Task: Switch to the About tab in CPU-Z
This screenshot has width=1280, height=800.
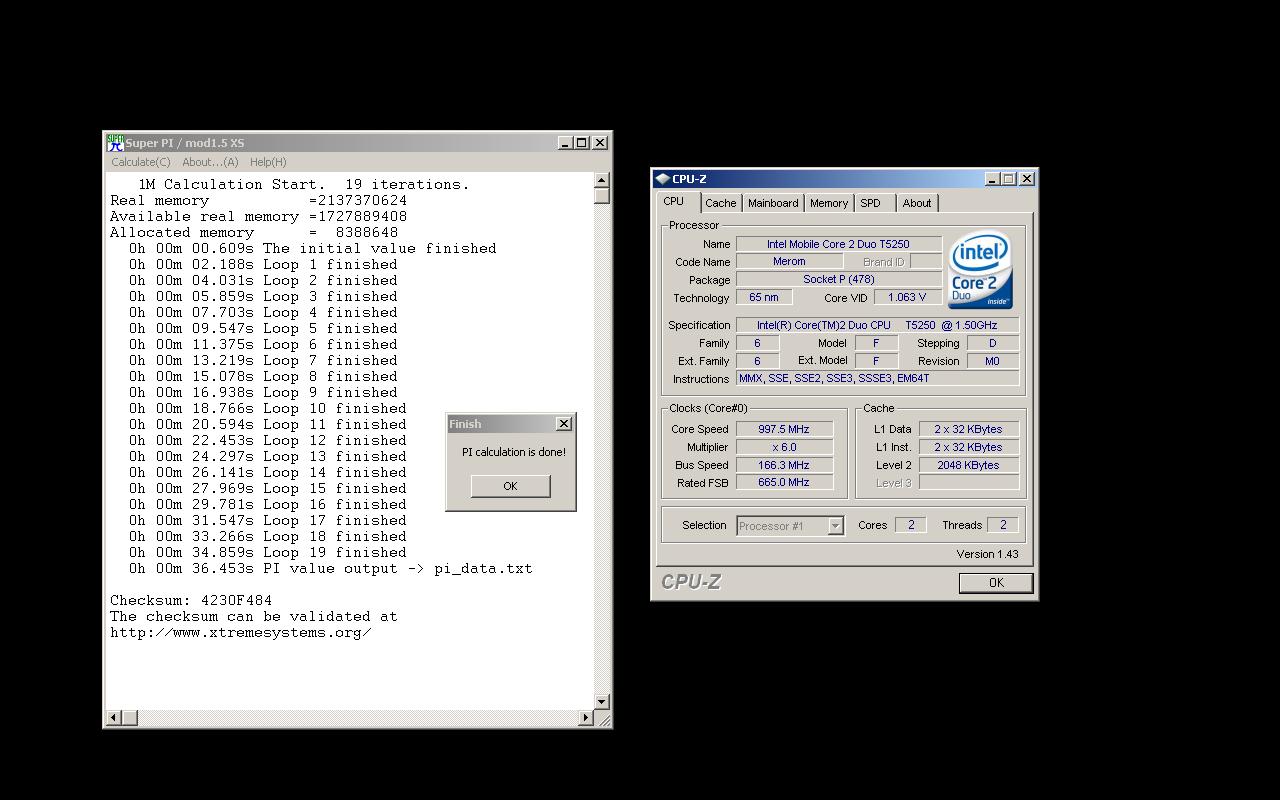Action: pos(917,203)
